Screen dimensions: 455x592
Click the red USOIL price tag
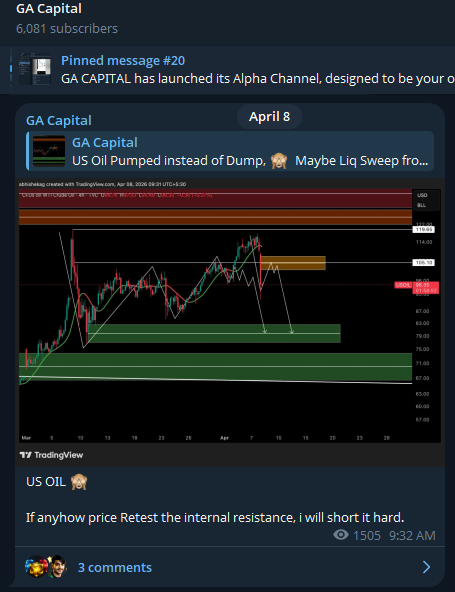[x=416, y=288]
